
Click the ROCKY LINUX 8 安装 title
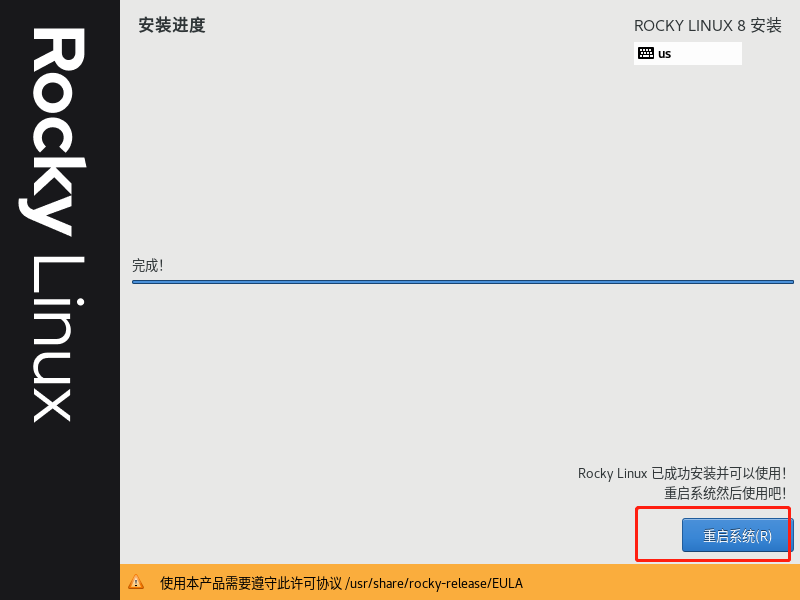pyautogui.click(x=708, y=26)
